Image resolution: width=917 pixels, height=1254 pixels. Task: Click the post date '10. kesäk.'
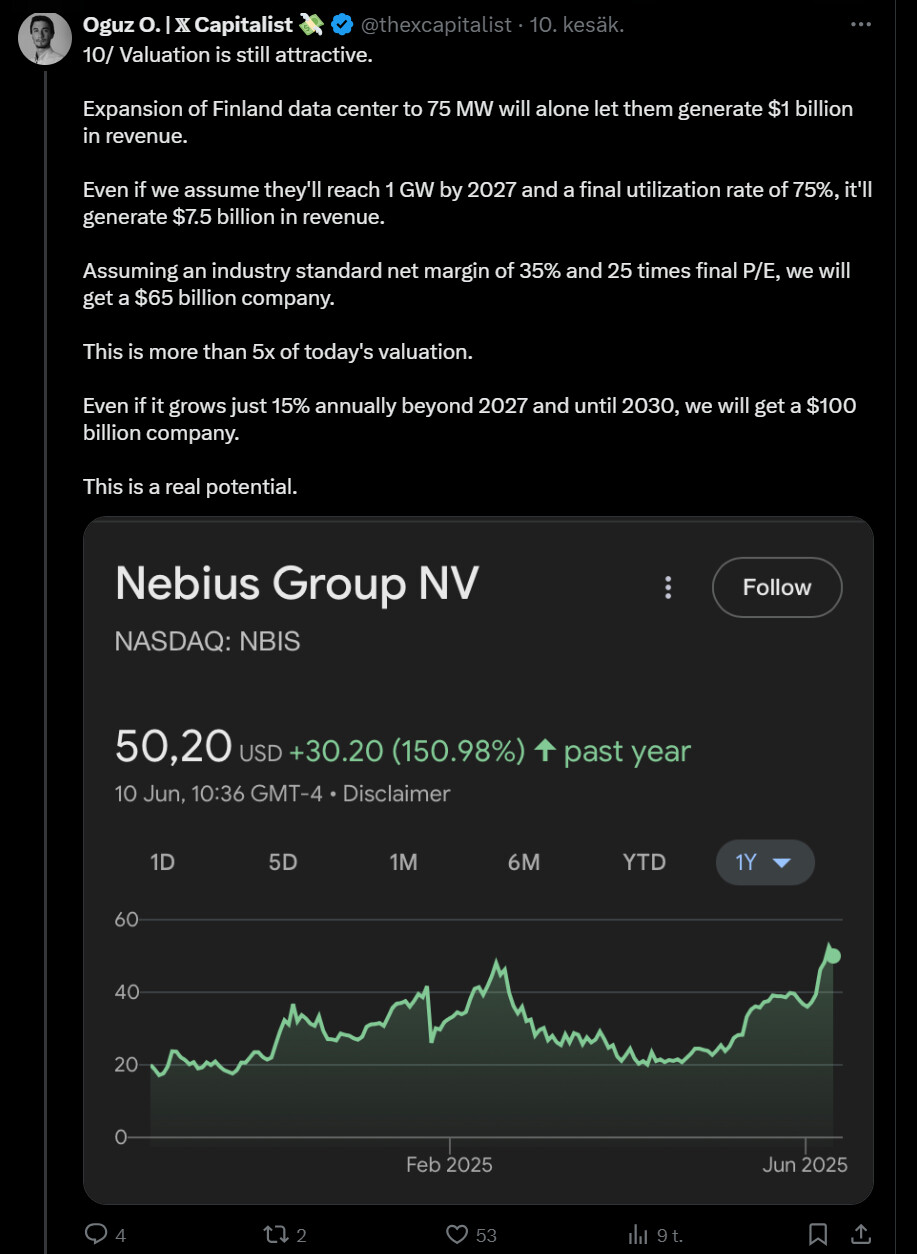(577, 25)
